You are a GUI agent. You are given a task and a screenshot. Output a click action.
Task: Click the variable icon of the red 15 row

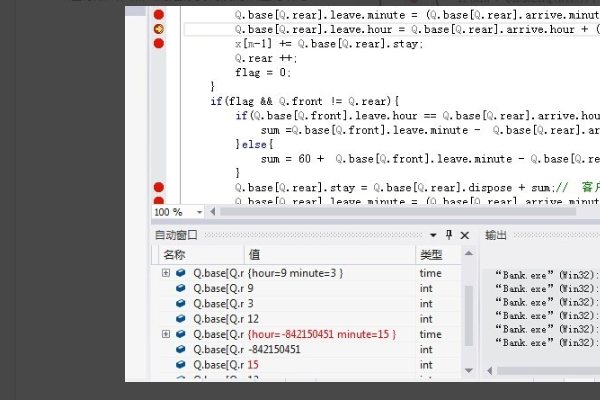(181, 365)
